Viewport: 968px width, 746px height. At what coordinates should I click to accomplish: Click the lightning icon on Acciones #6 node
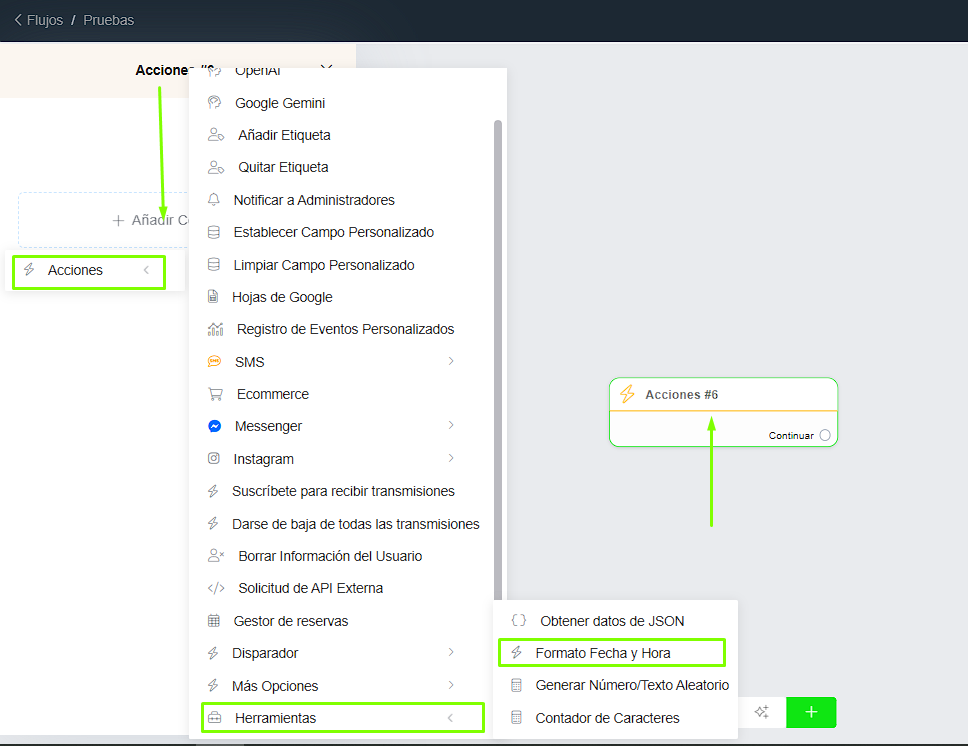pyautogui.click(x=627, y=394)
